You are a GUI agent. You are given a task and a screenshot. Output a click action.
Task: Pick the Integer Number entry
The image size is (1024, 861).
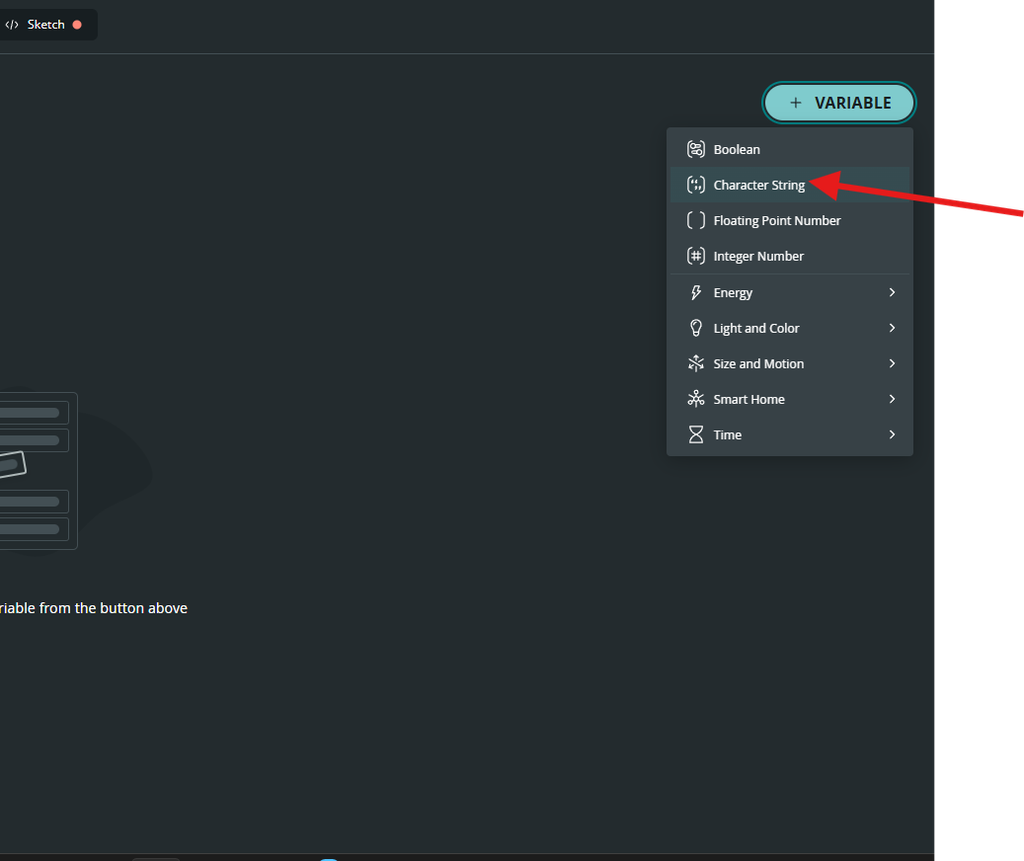coord(790,256)
